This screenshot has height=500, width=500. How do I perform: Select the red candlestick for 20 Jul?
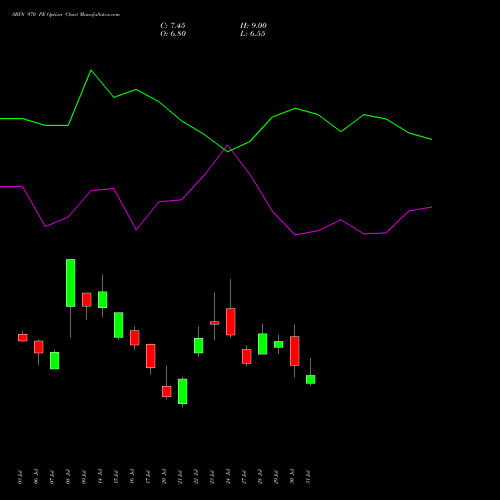click(x=167, y=391)
